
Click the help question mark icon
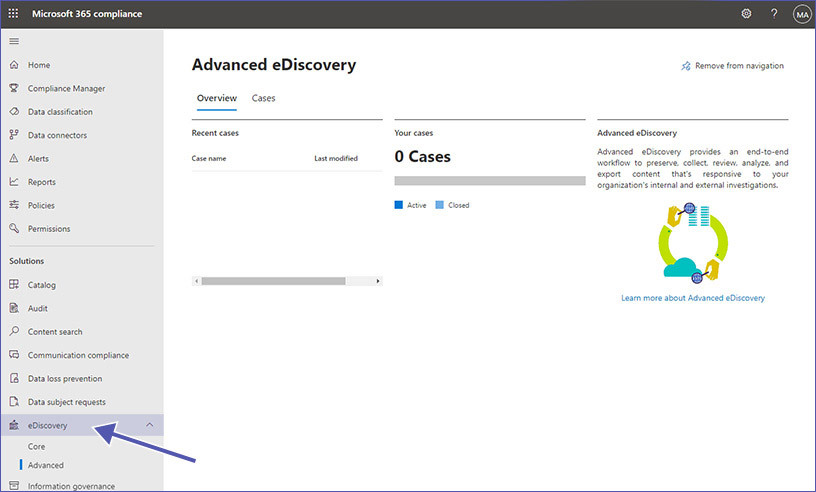click(x=774, y=14)
